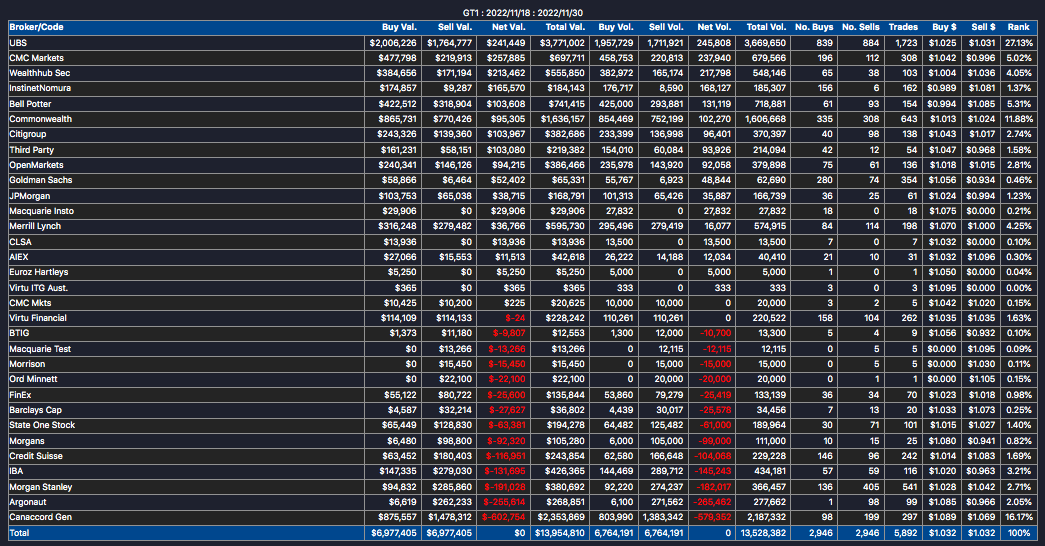Viewport: 1045px width, 546px height.
Task: Click Virtu Financial net value $-24
Action: coord(515,318)
